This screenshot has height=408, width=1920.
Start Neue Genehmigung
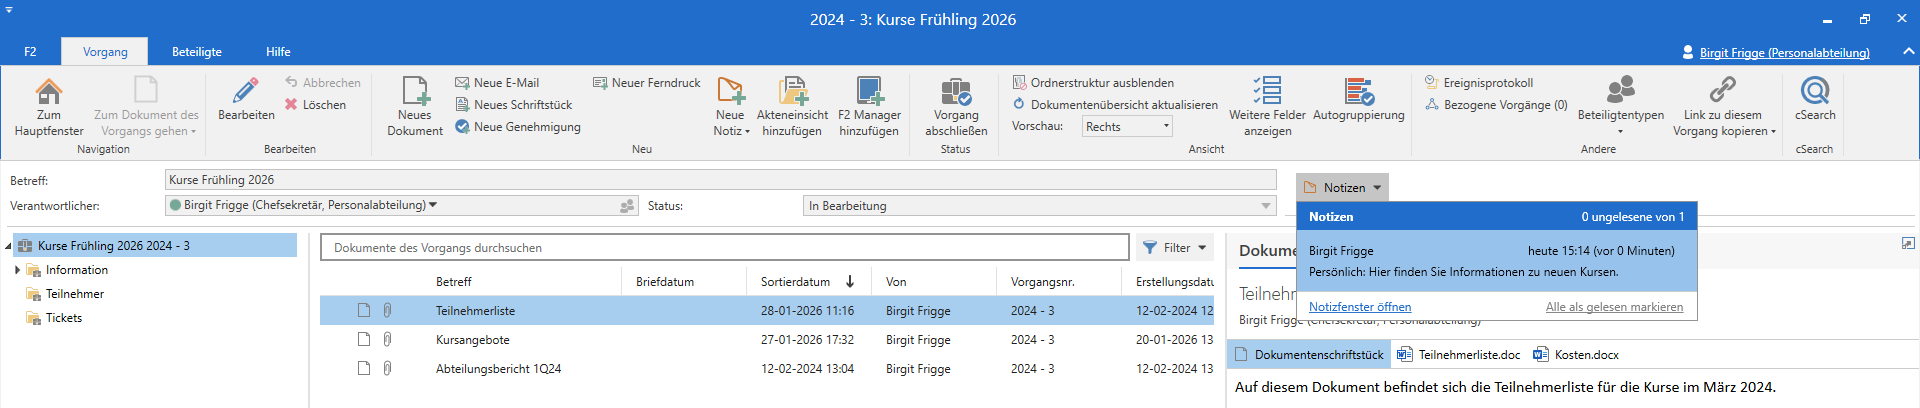pos(518,127)
